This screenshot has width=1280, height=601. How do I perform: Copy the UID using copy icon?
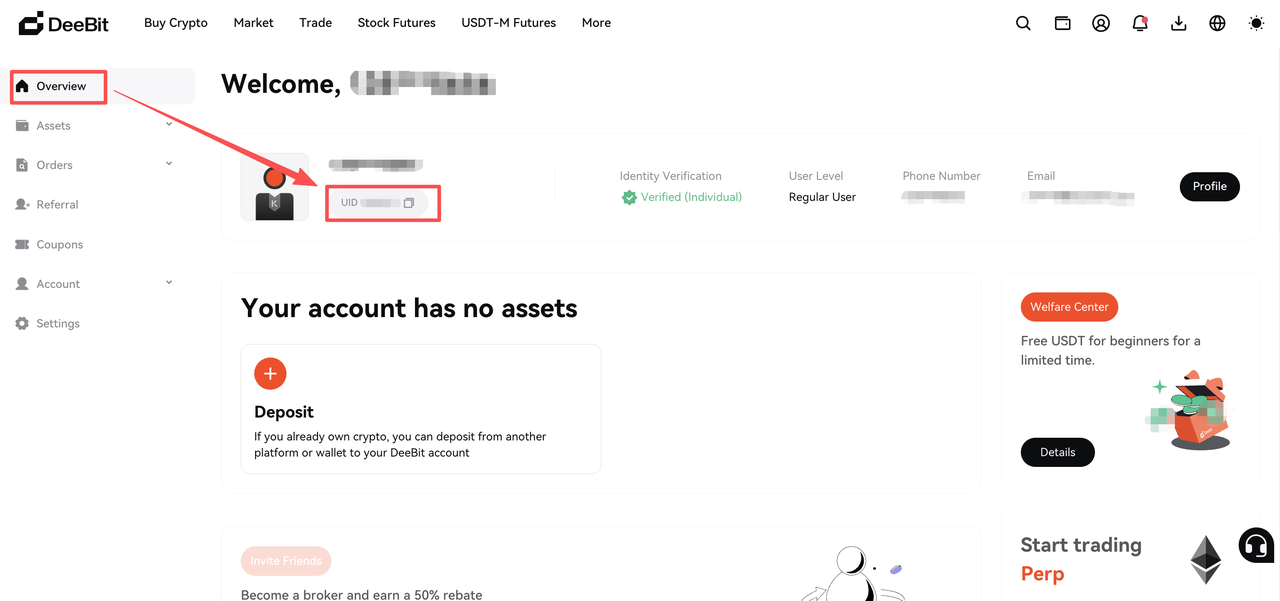pos(409,203)
